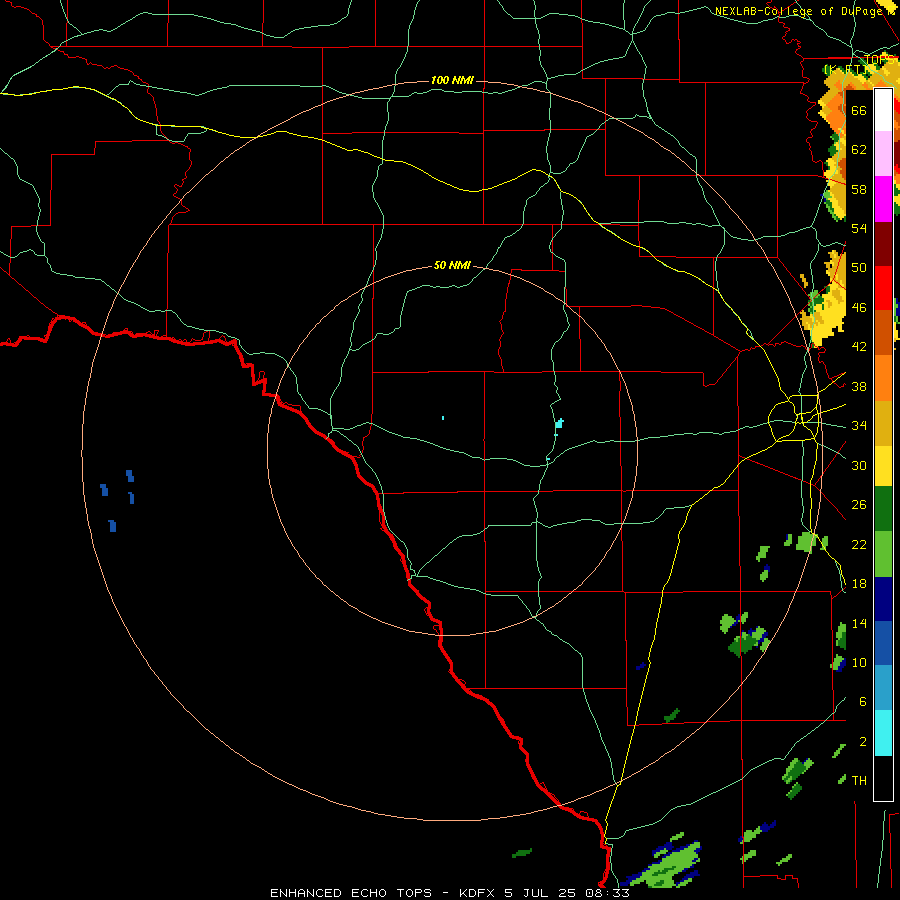The width and height of the screenshot is (900, 900).
Task: Click the 58 value on the tops legend
Action: (859, 189)
